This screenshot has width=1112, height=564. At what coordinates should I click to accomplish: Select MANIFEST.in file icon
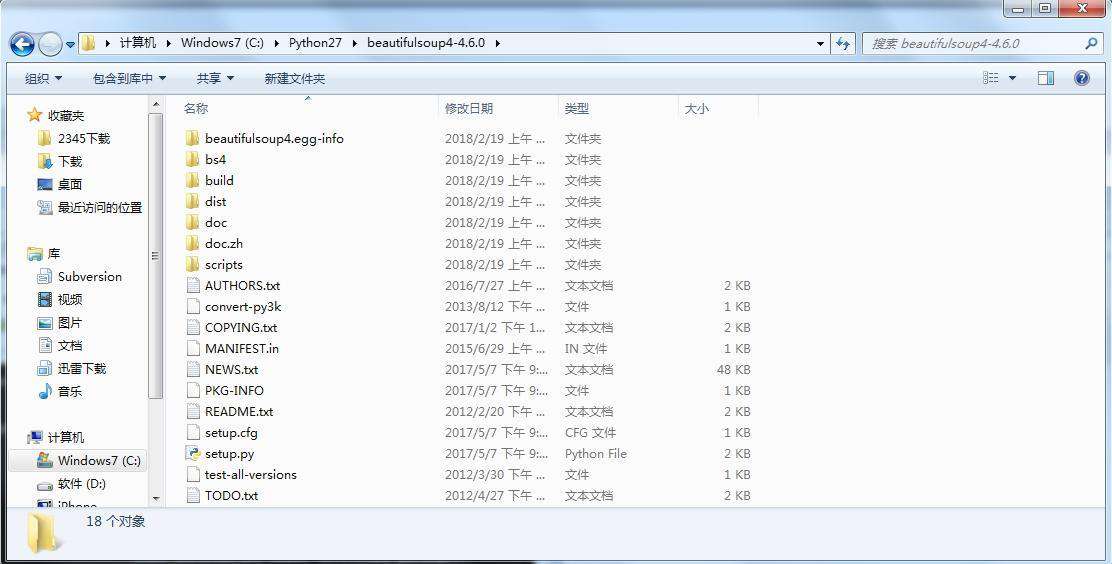[193, 348]
